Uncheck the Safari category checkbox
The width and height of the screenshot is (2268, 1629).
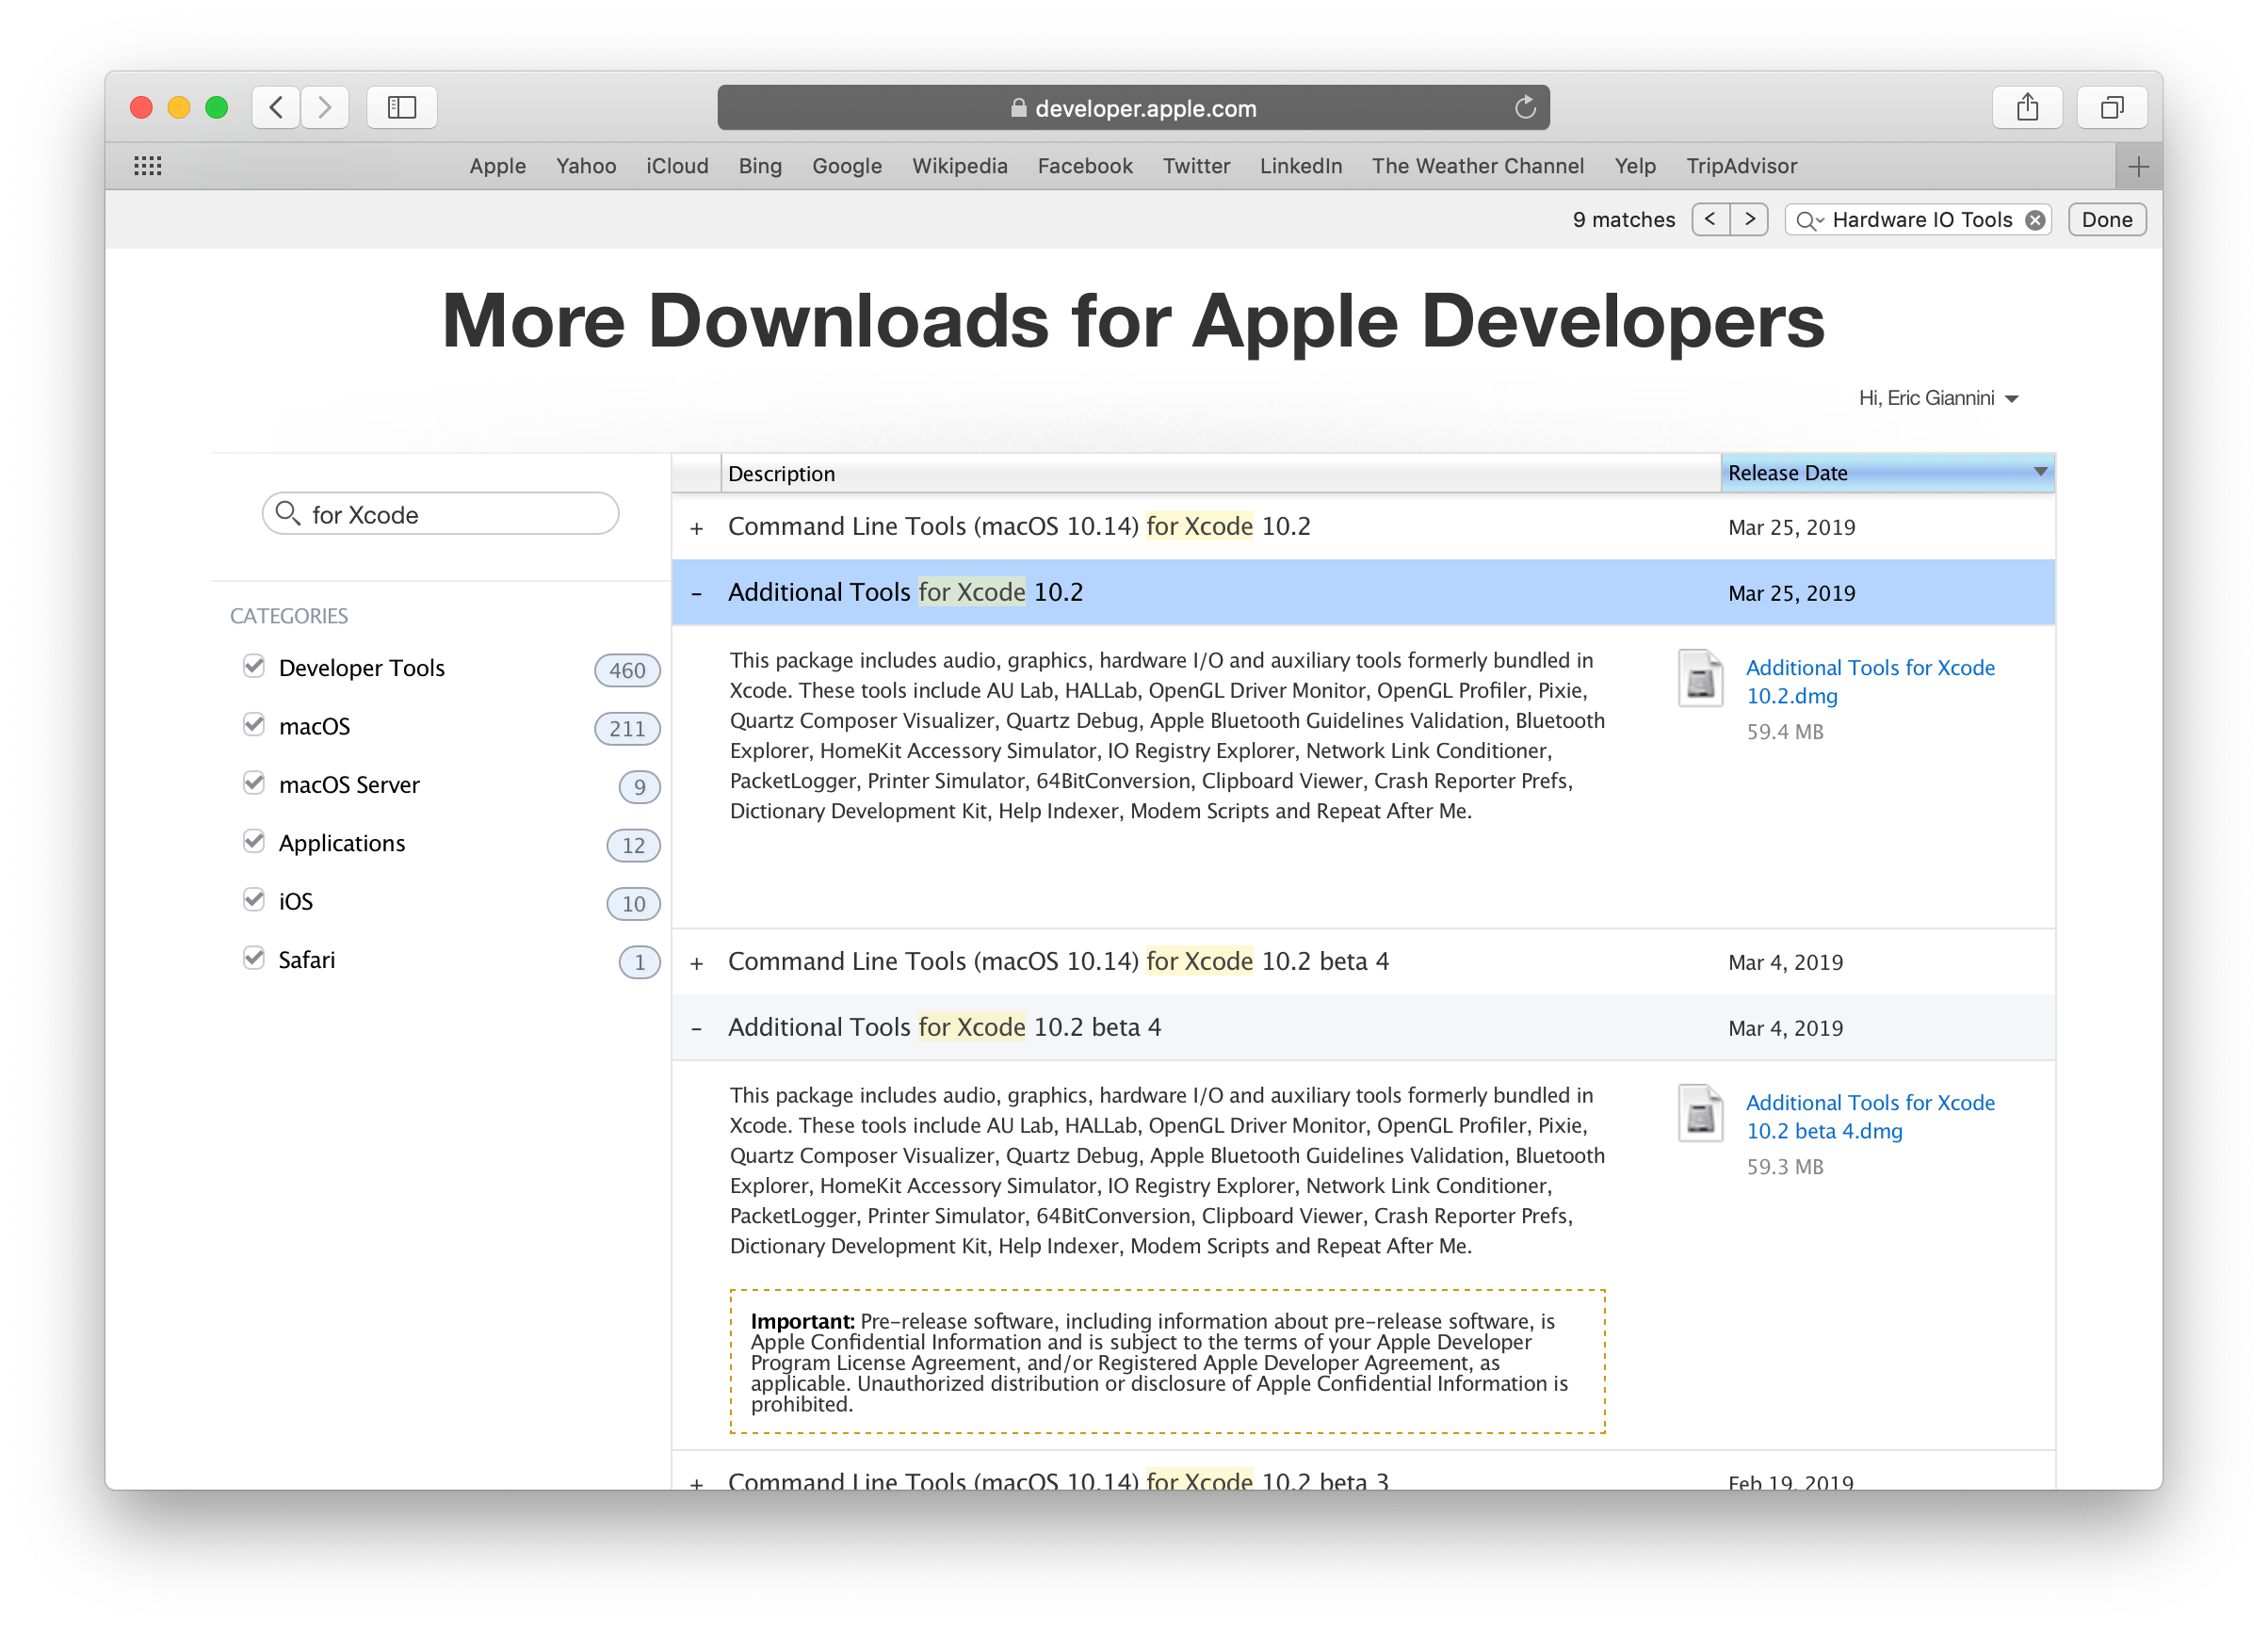(254, 958)
